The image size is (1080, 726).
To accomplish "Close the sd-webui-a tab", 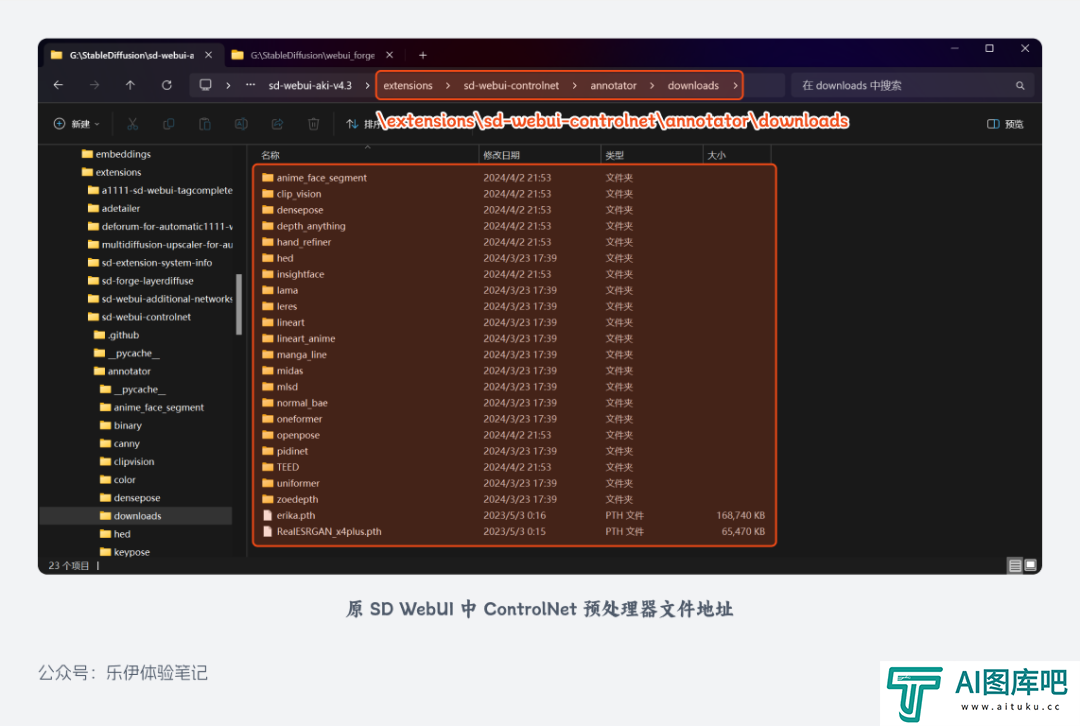I will point(209,55).
